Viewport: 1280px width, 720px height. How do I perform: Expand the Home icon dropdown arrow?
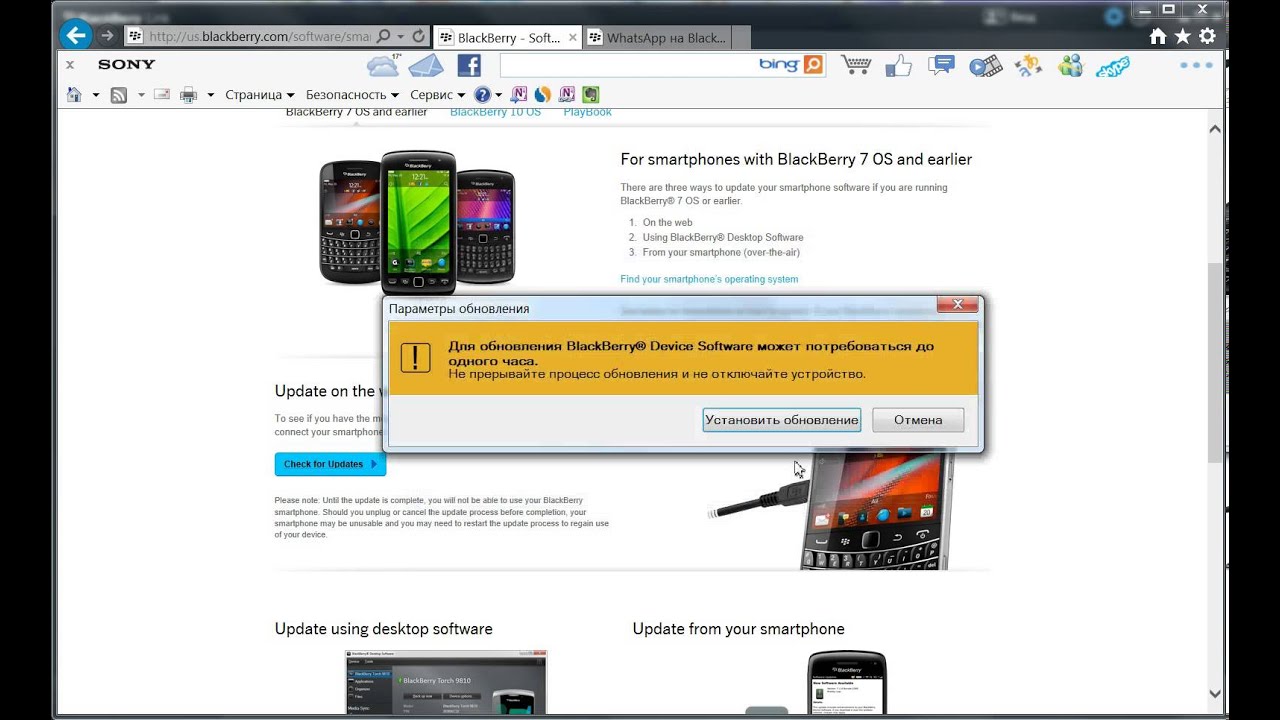pyautogui.click(x=96, y=95)
